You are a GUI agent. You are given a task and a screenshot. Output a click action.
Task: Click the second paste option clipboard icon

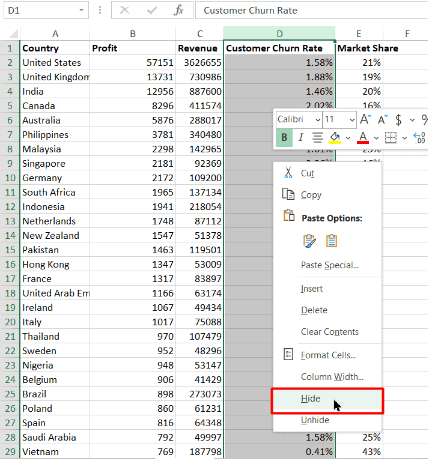[331, 241]
